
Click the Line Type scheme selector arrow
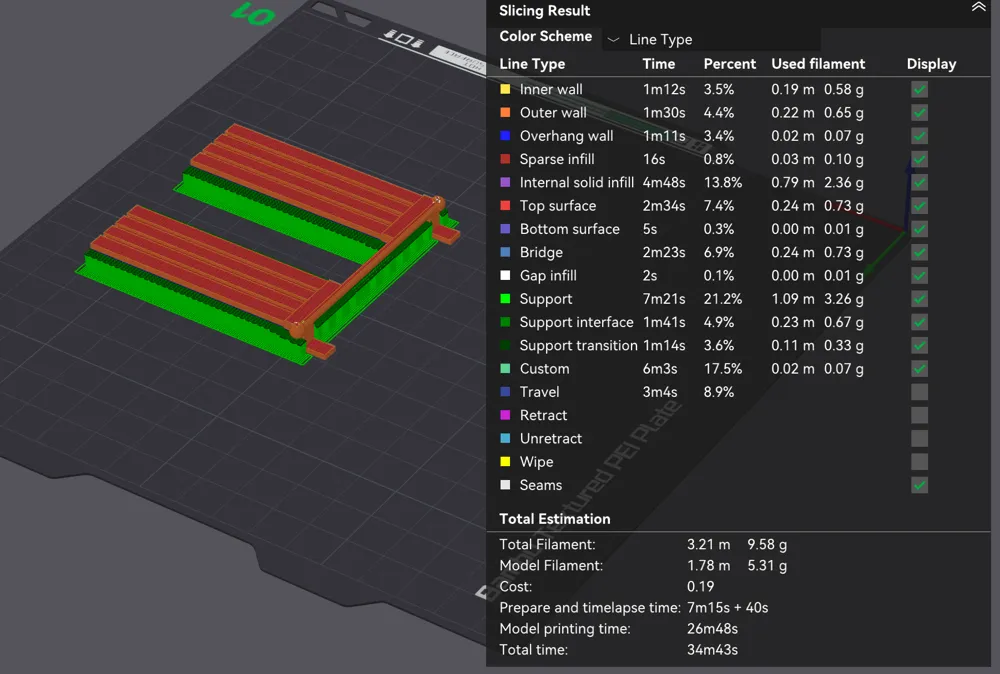614,40
